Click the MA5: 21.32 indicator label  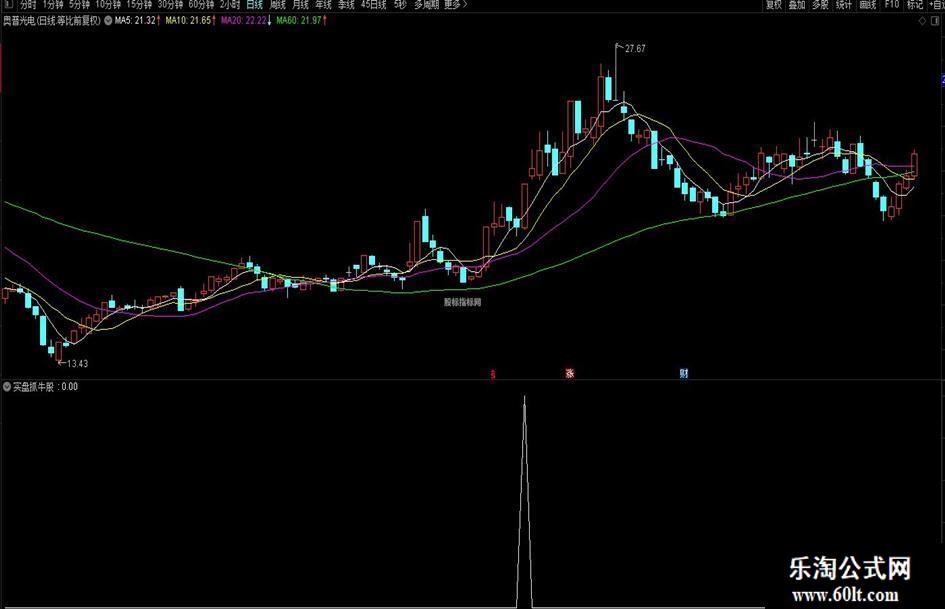click(x=137, y=21)
